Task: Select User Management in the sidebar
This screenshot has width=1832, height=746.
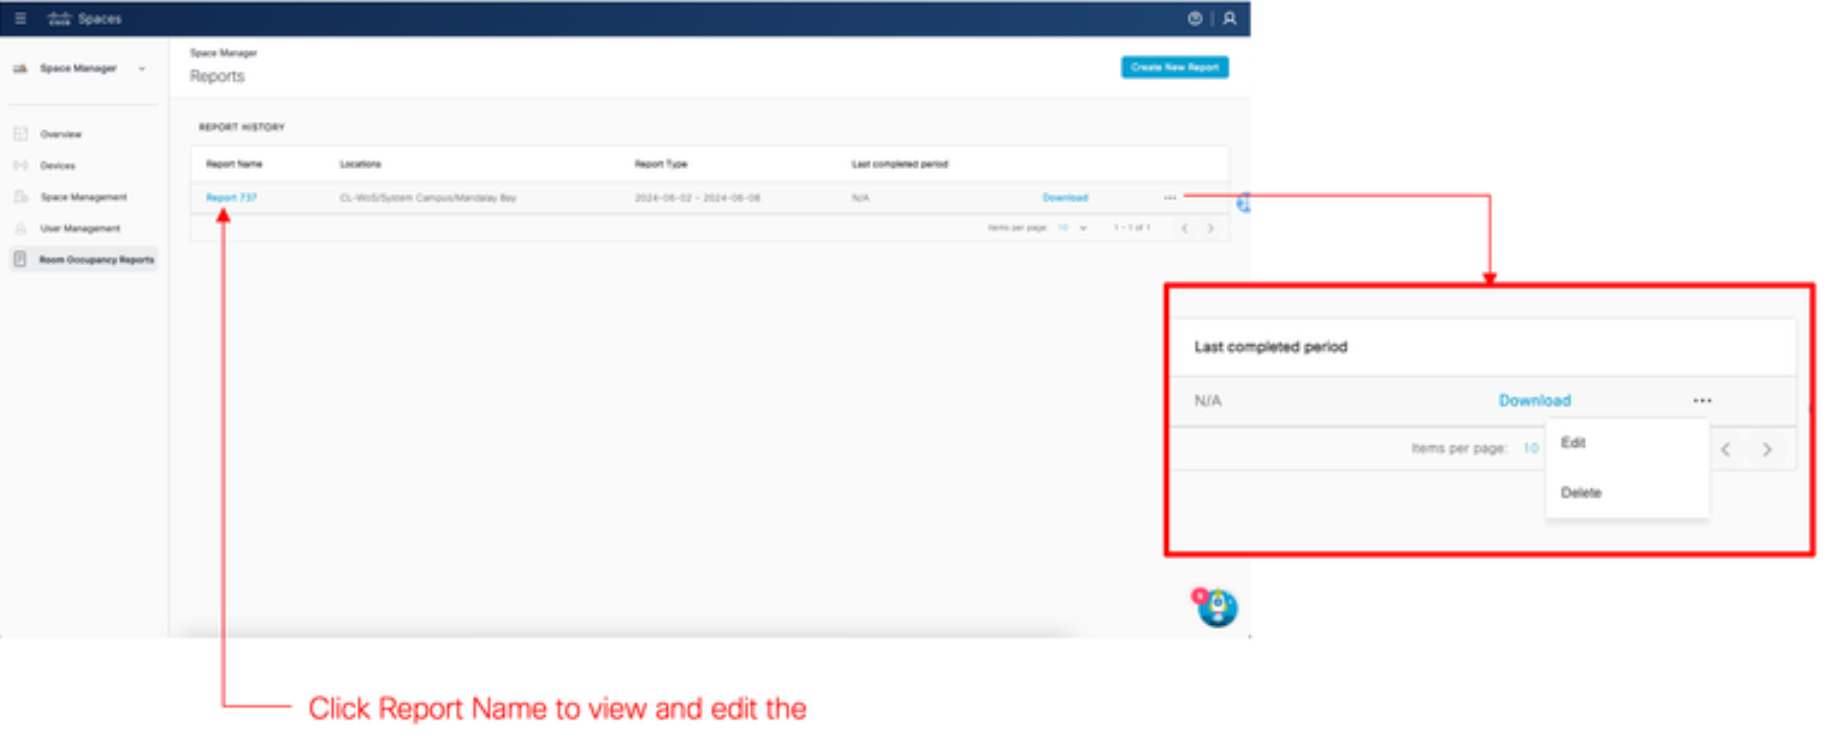Action: [x=80, y=229]
